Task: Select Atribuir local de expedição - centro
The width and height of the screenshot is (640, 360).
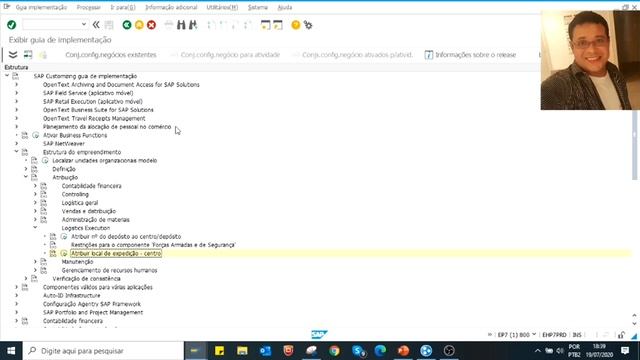Action: (x=116, y=253)
